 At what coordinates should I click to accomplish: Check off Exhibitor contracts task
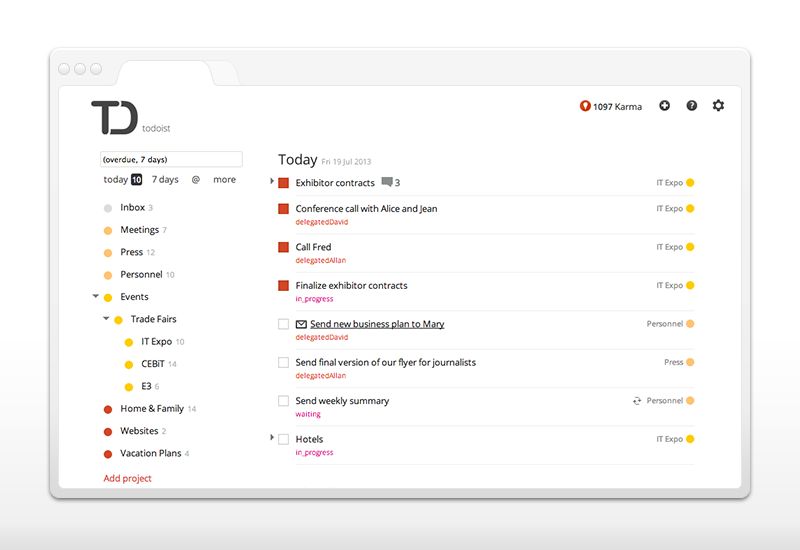[x=283, y=183]
